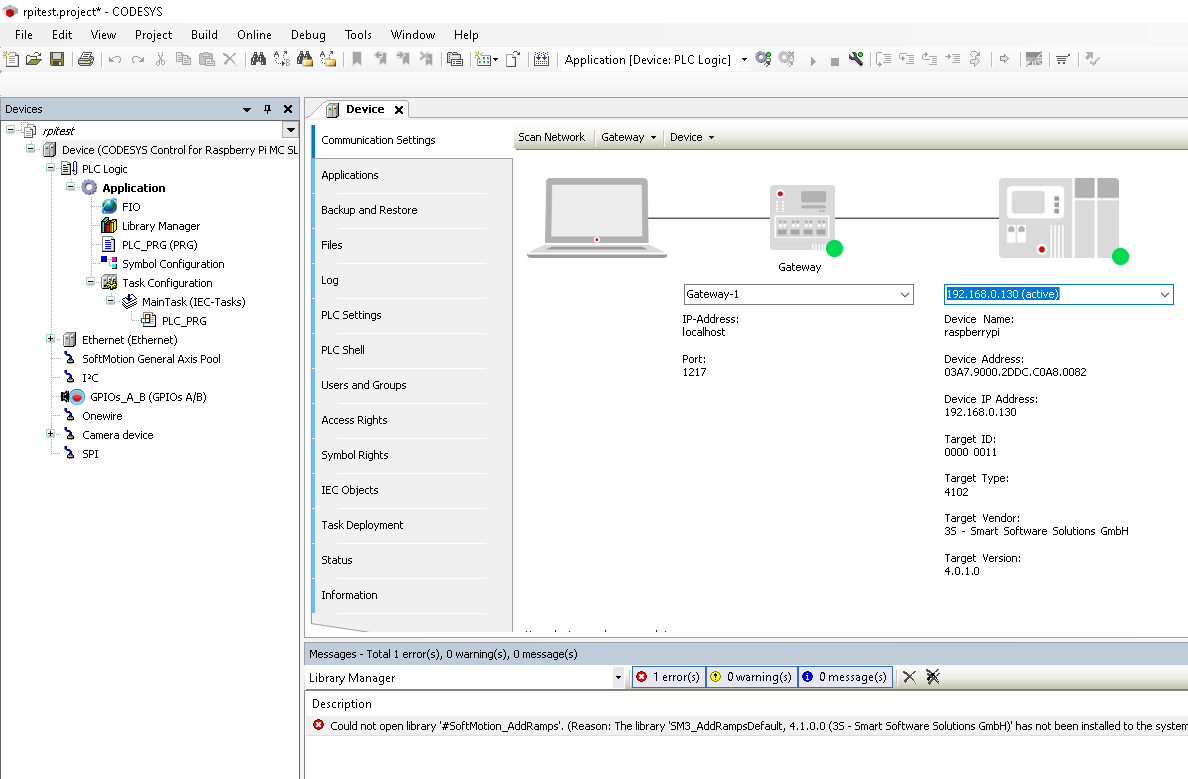
Task: Click the Cut scissors icon
Action: 160,59
